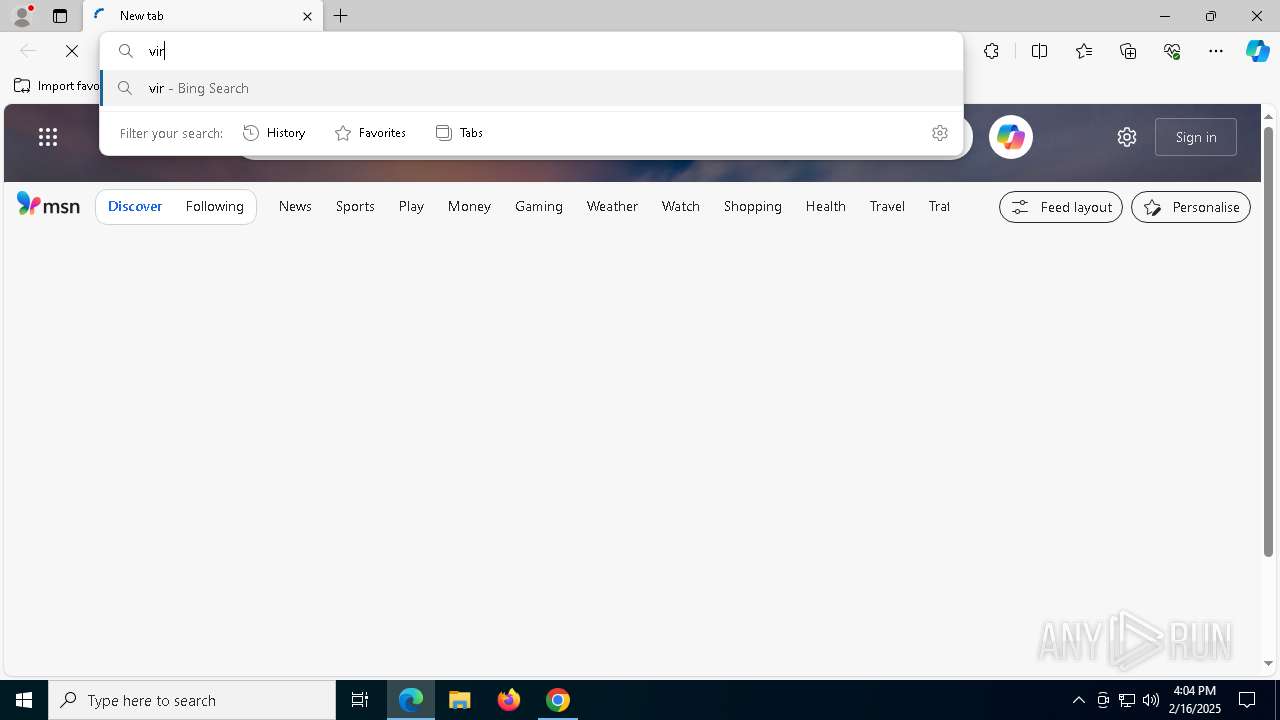Viewport: 1280px width, 720px height.
Task: Click the taskbar search box
Action: (192, 700)
